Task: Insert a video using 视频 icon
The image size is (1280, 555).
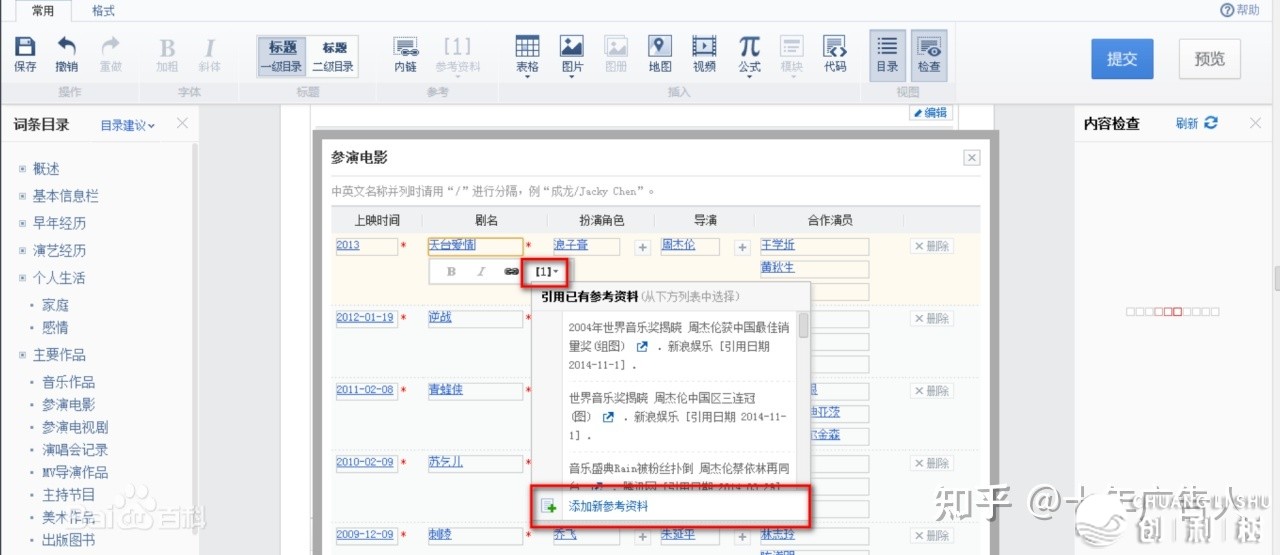Action: point(704,47)
